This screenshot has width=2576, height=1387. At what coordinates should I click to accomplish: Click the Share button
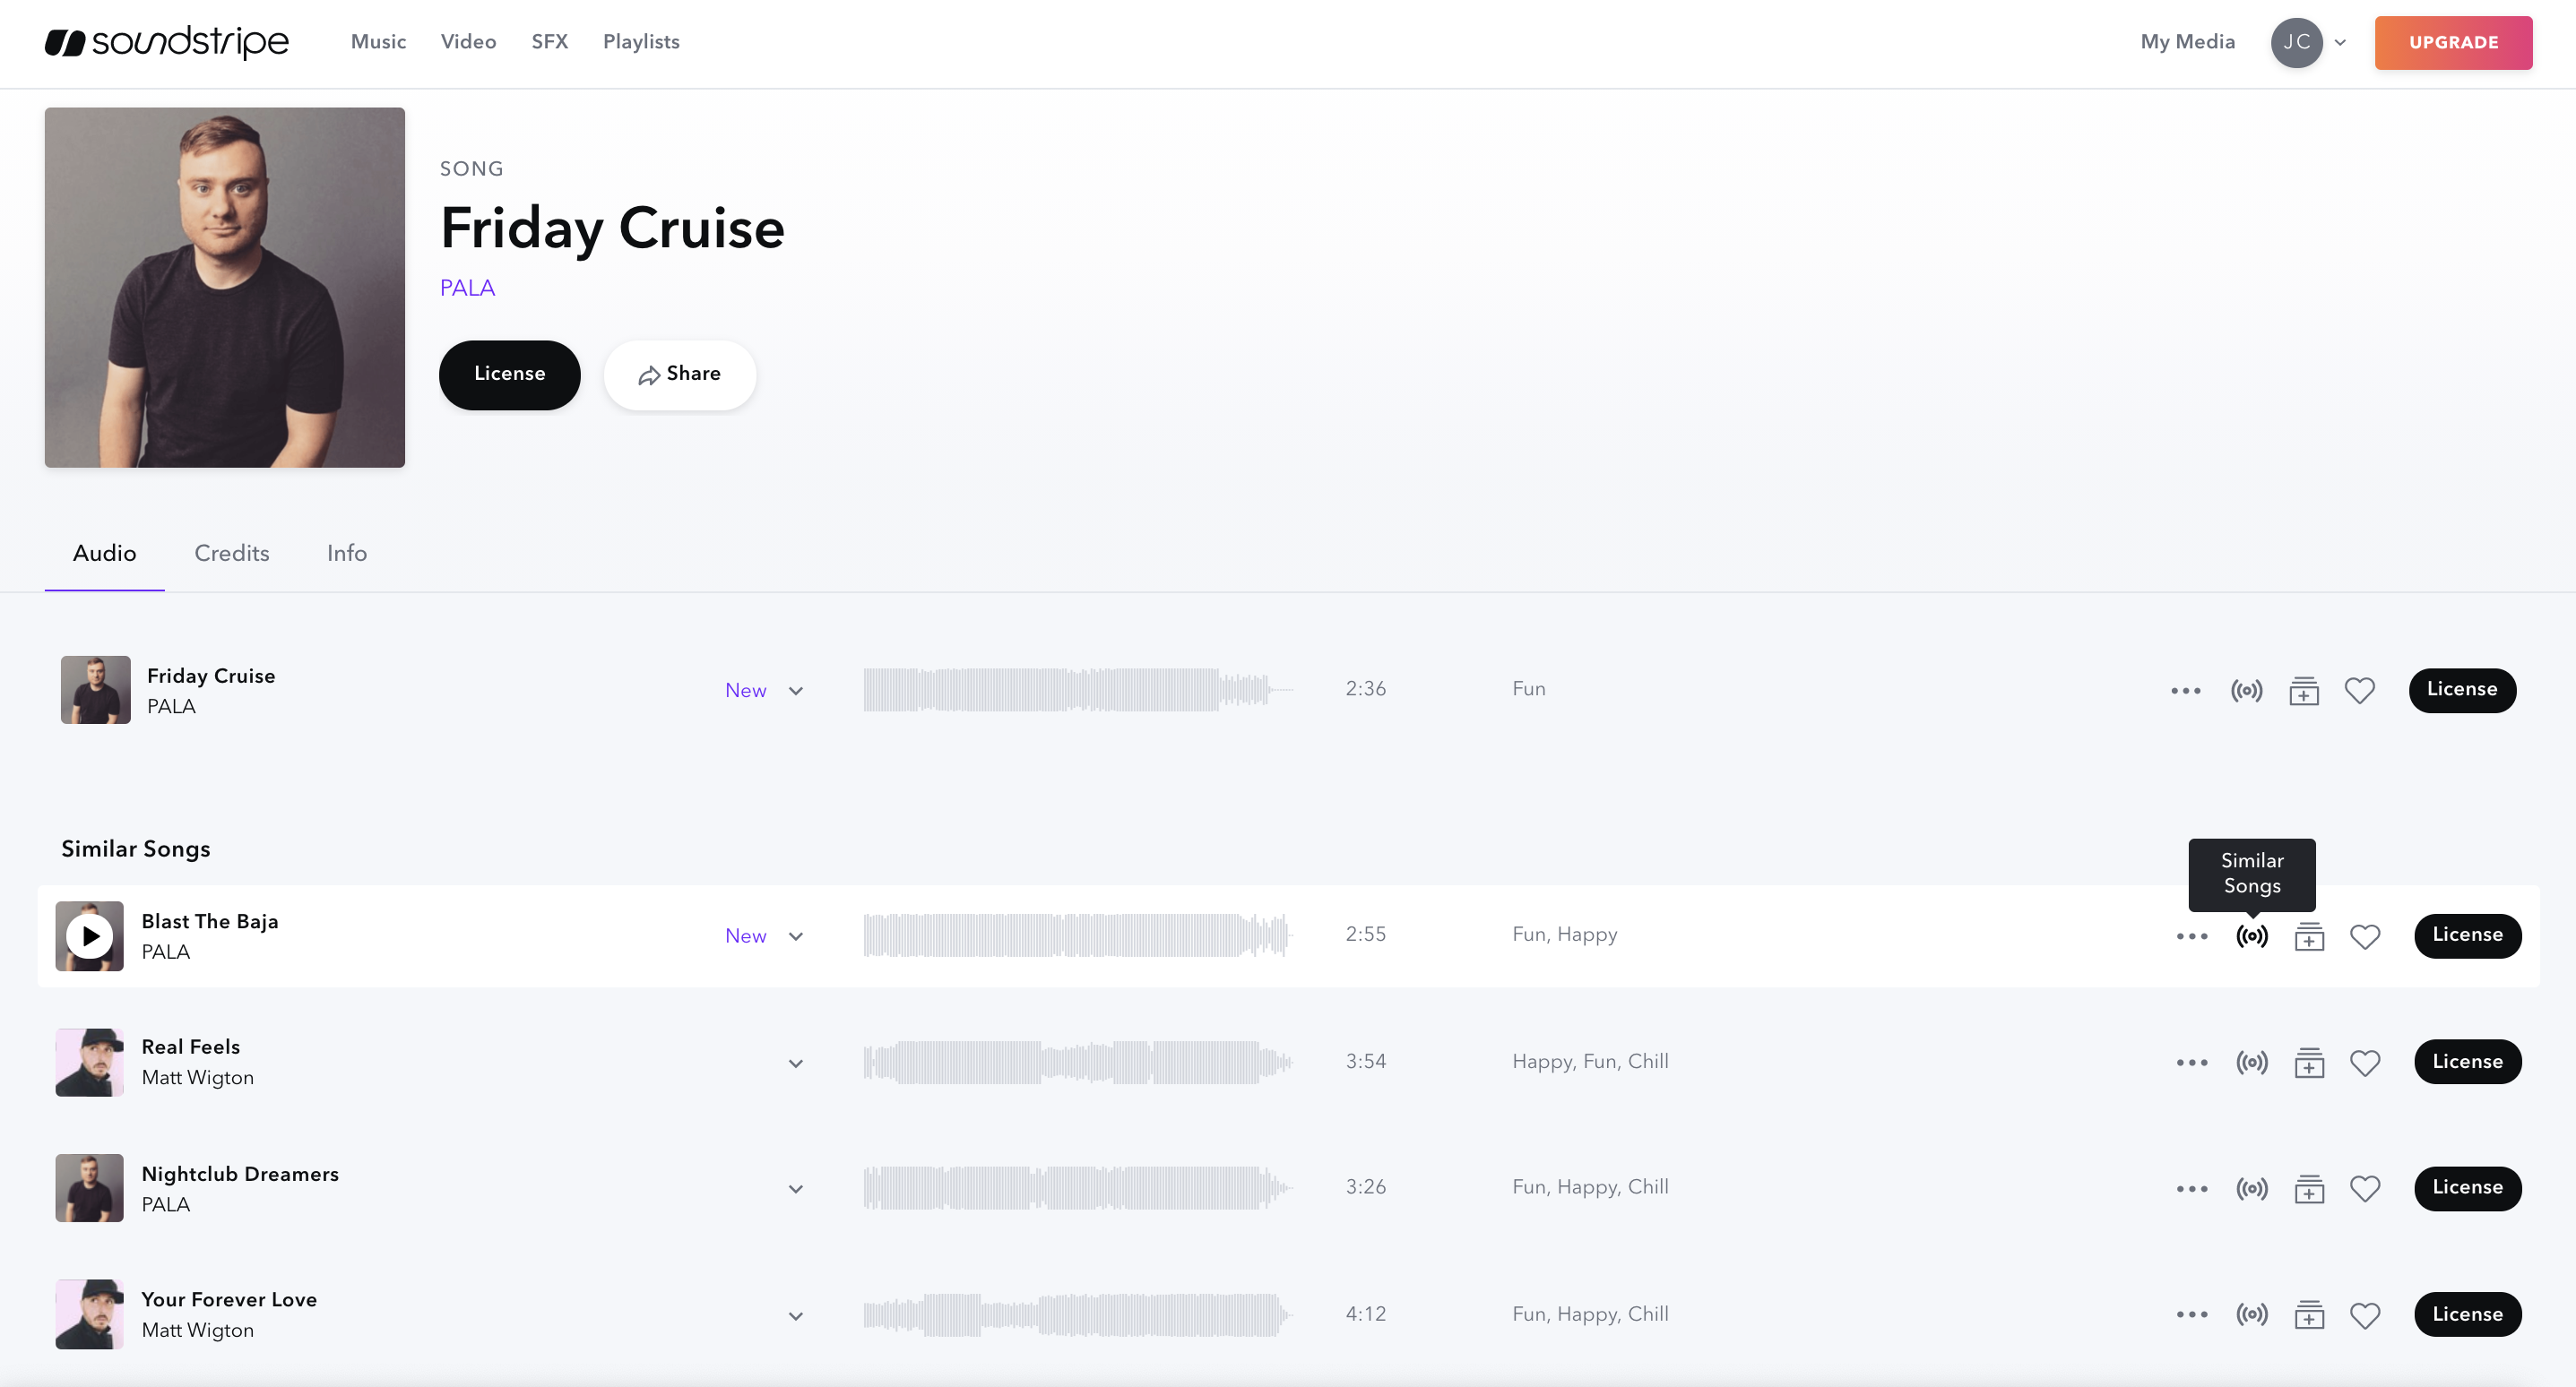(x=679, y=374)
